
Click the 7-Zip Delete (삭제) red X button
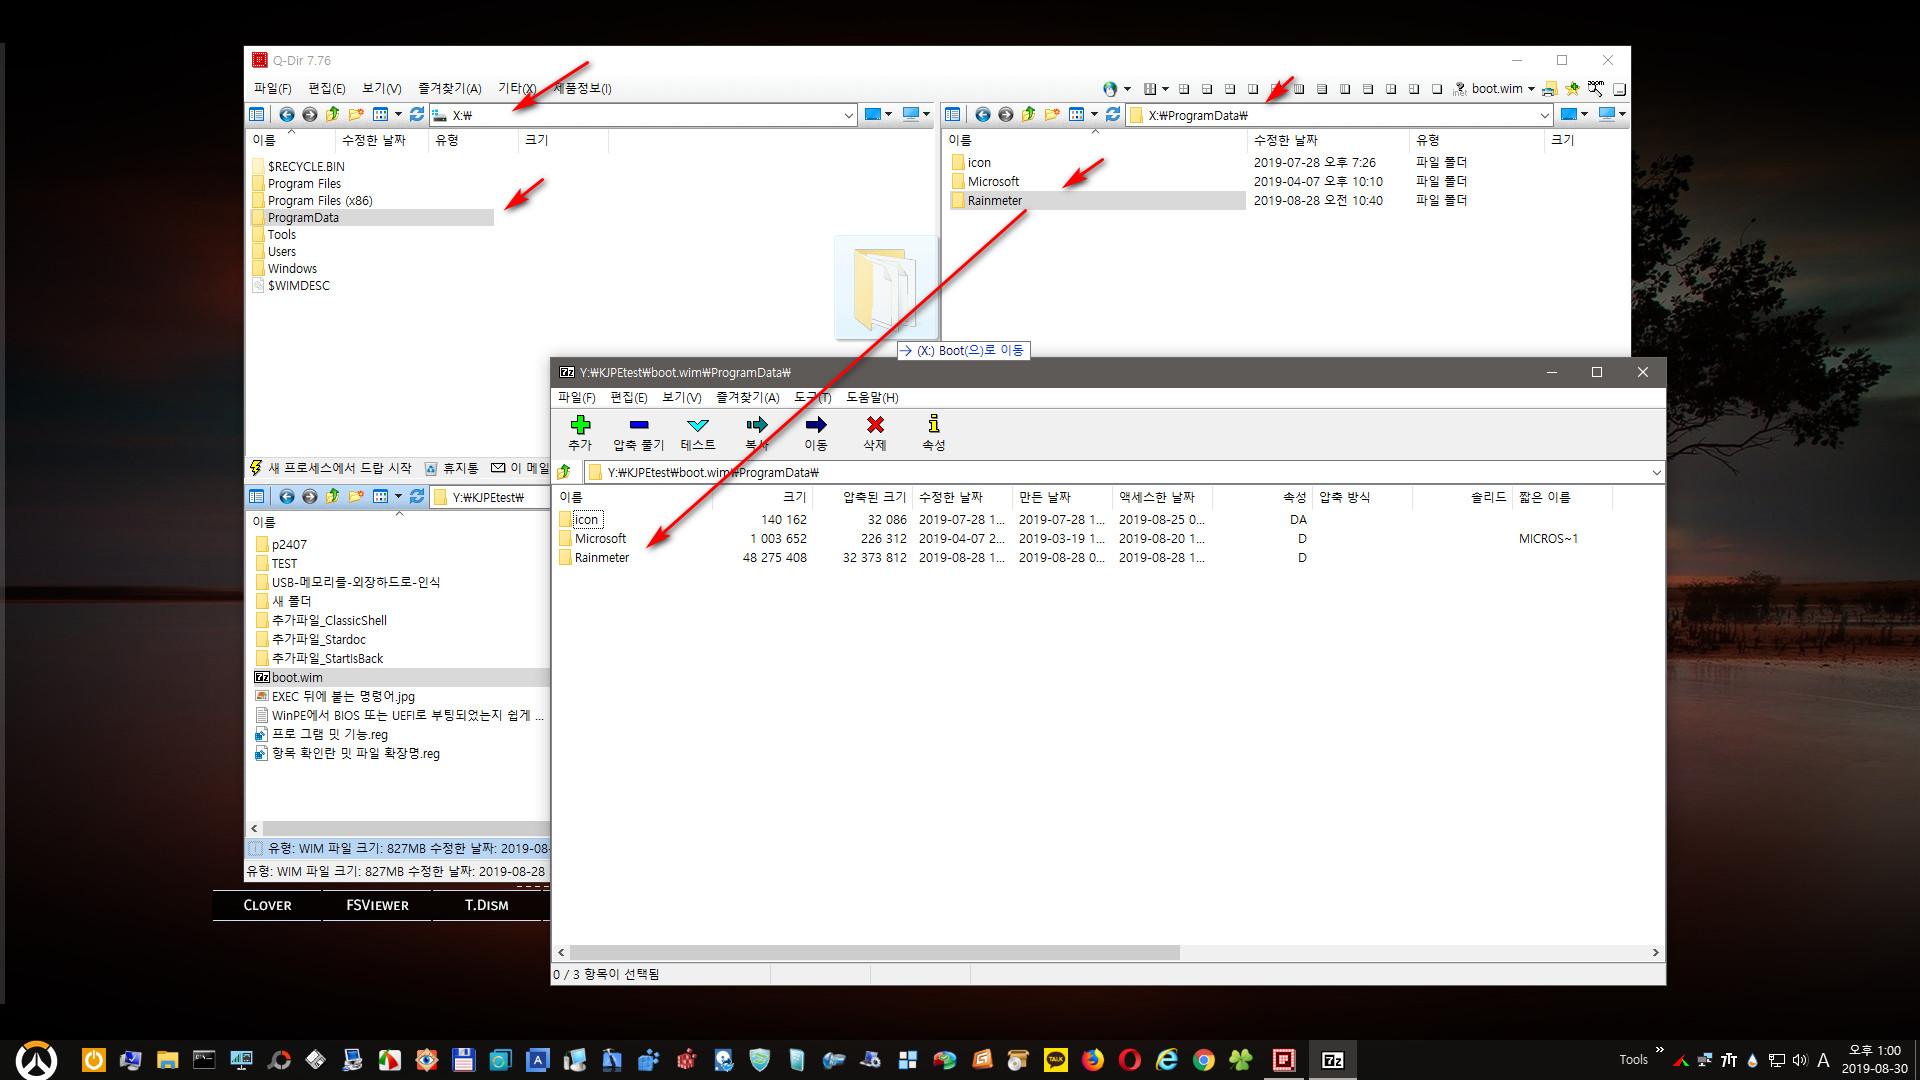[875, 433]
